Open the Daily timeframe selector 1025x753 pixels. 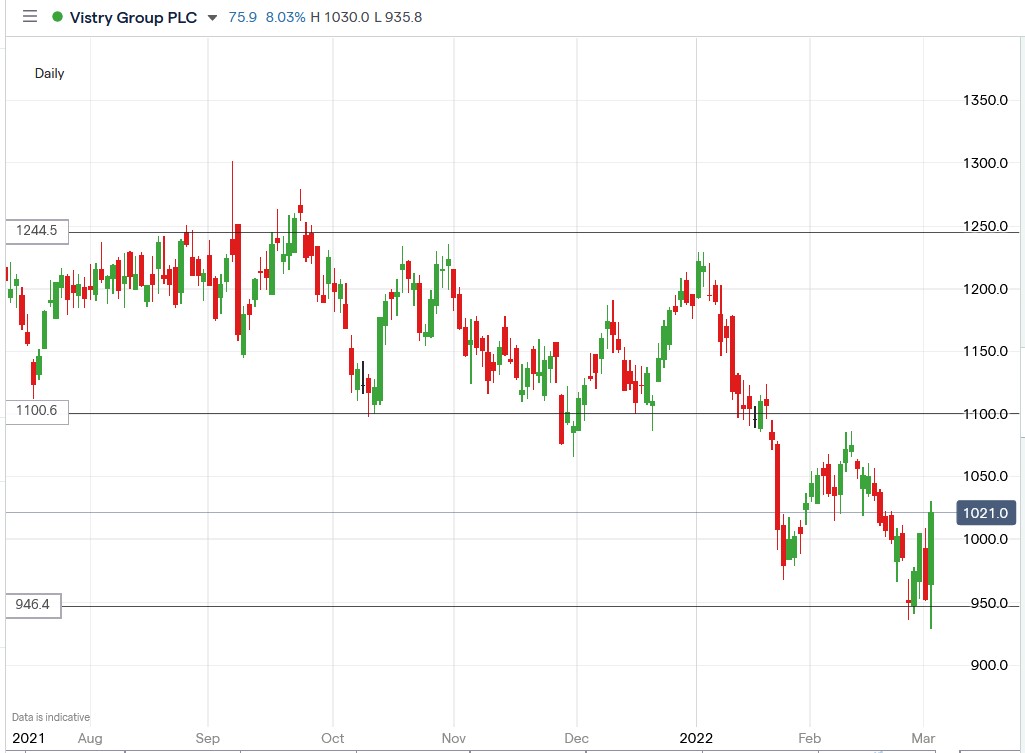49,73
